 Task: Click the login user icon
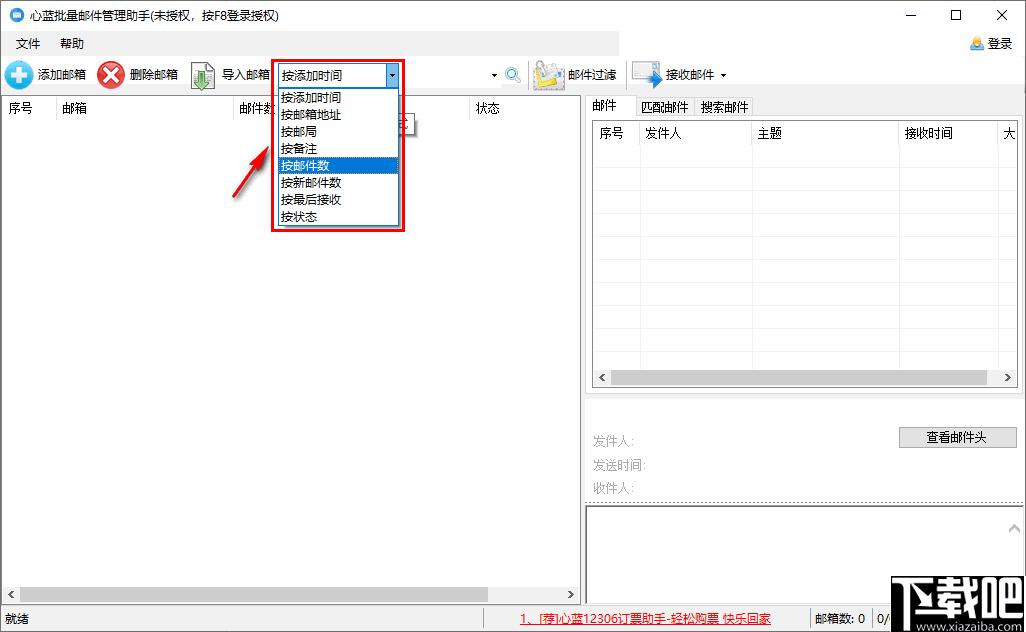pyautogui.click(x=977, y=44)
